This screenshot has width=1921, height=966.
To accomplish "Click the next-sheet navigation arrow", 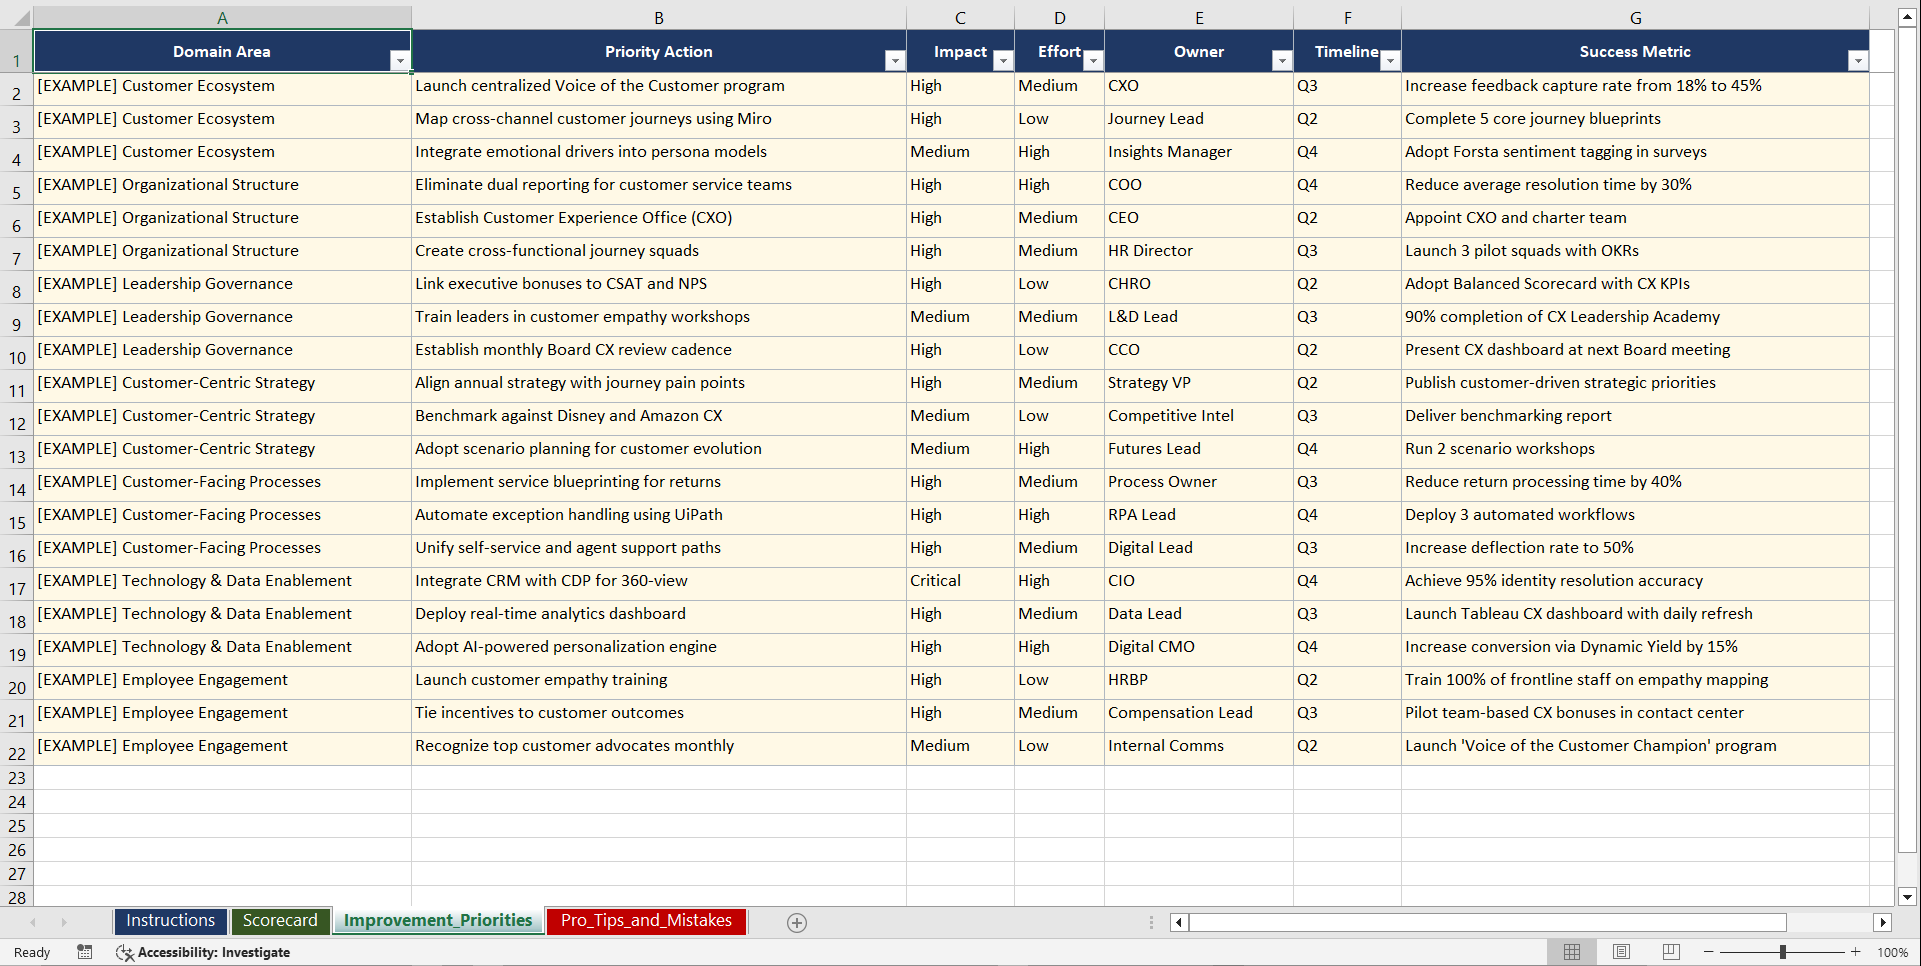I will [x=64, y=922].
